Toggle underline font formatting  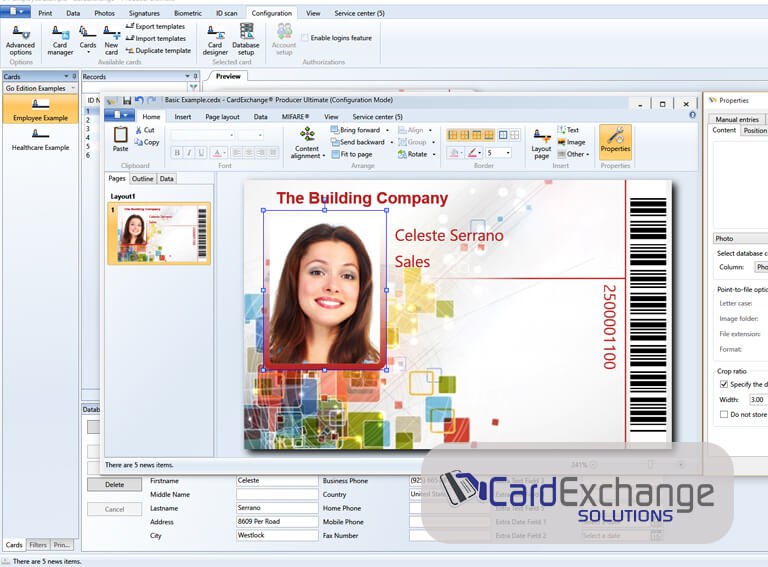pos(201,153)
